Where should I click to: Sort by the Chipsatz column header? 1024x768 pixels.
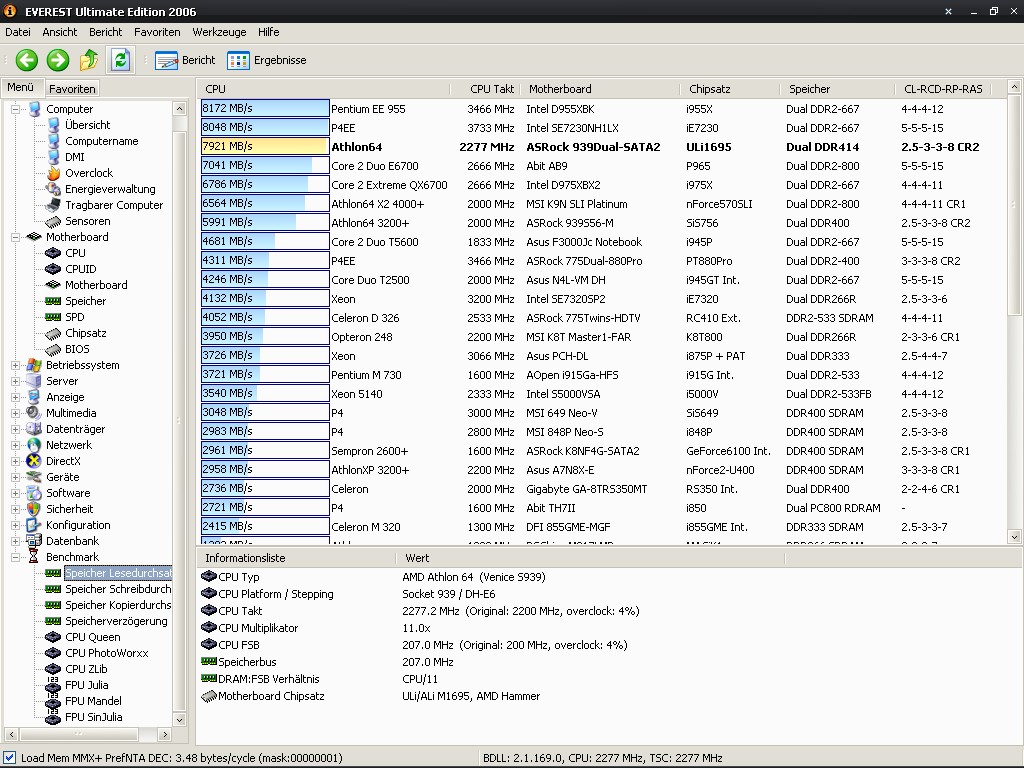(x=729, y=89)
